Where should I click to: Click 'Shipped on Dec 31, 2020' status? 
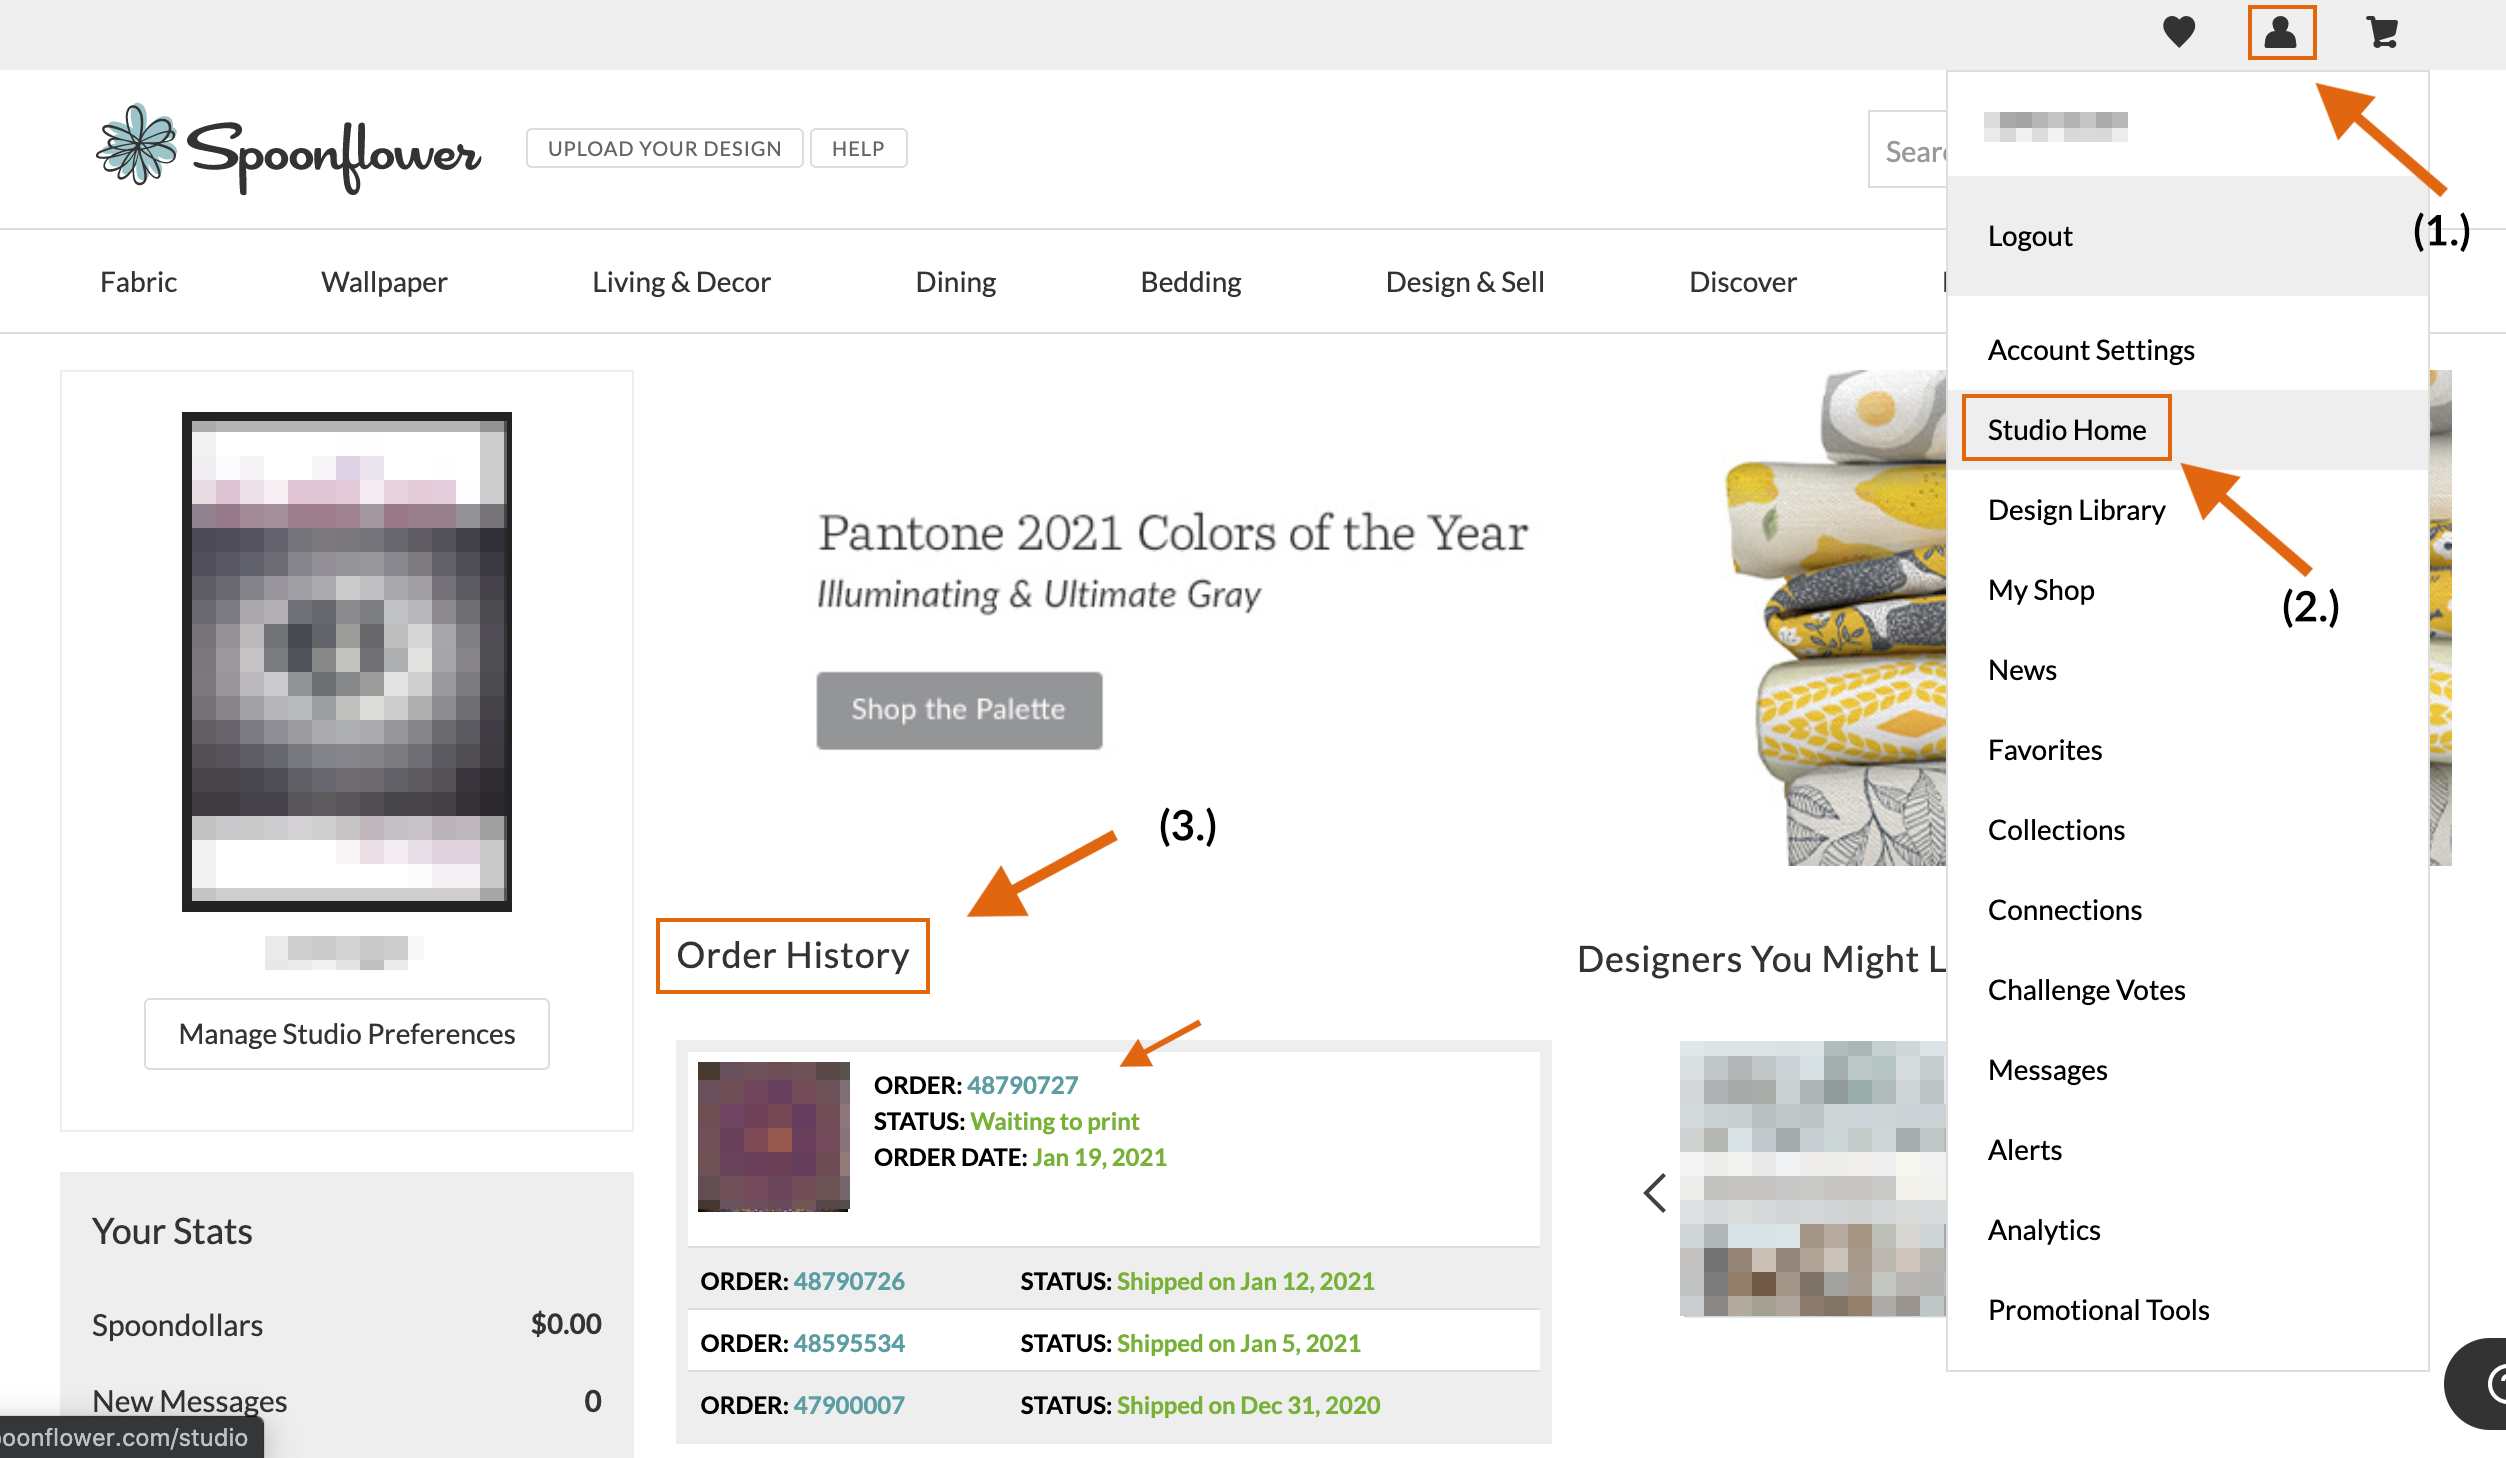click(1248, 1405)
